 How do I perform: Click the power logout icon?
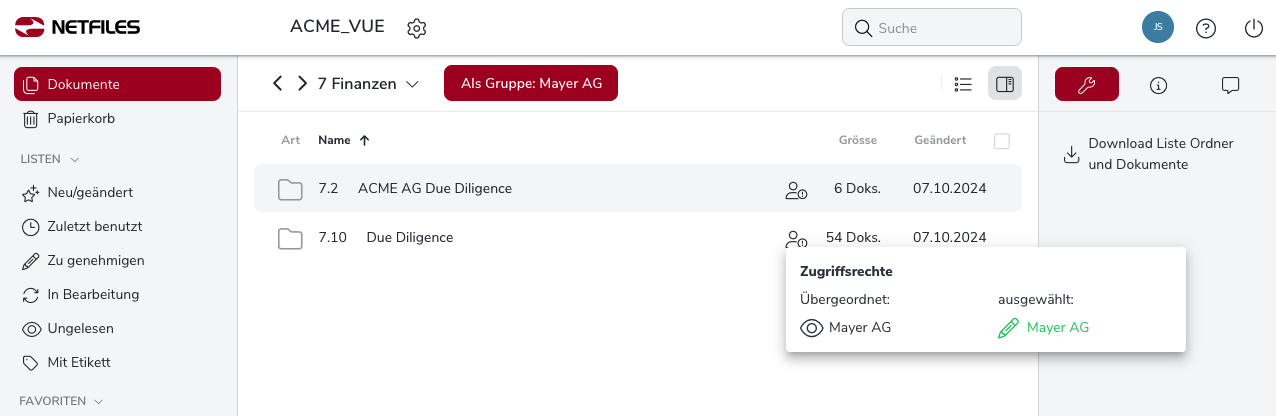(x=1254, y=28)
